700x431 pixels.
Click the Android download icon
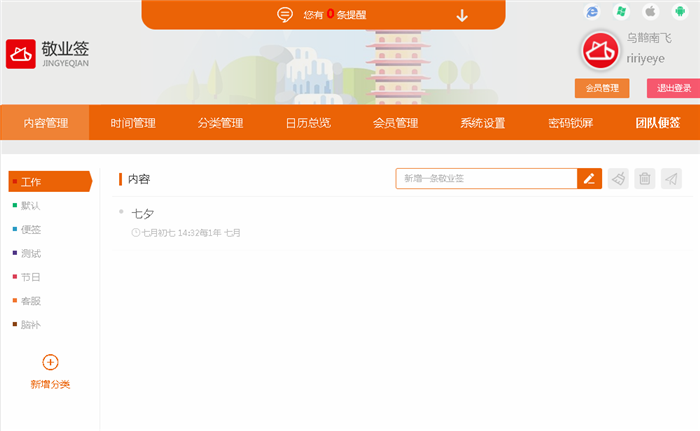pos(680,12)
